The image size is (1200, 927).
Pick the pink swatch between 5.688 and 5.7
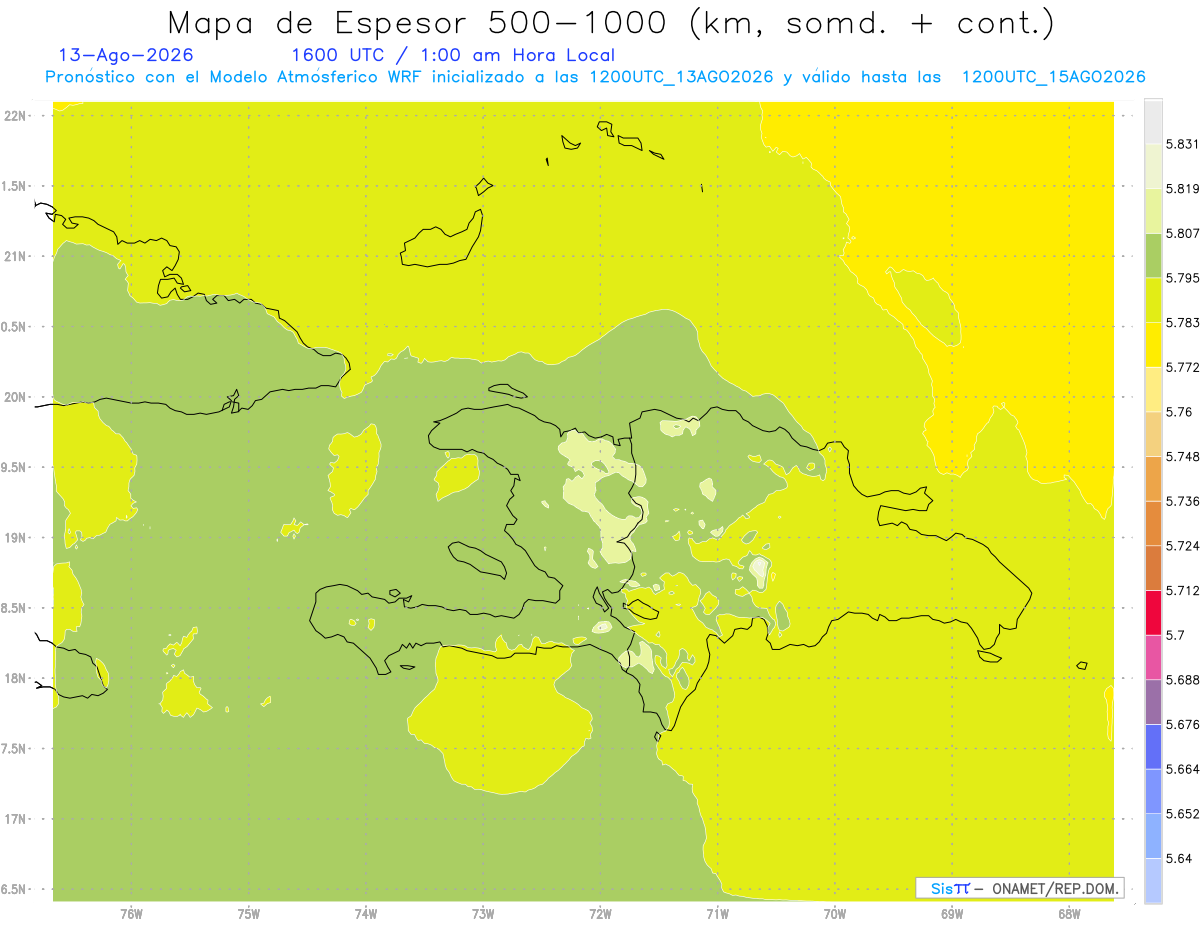[1153, 657]
